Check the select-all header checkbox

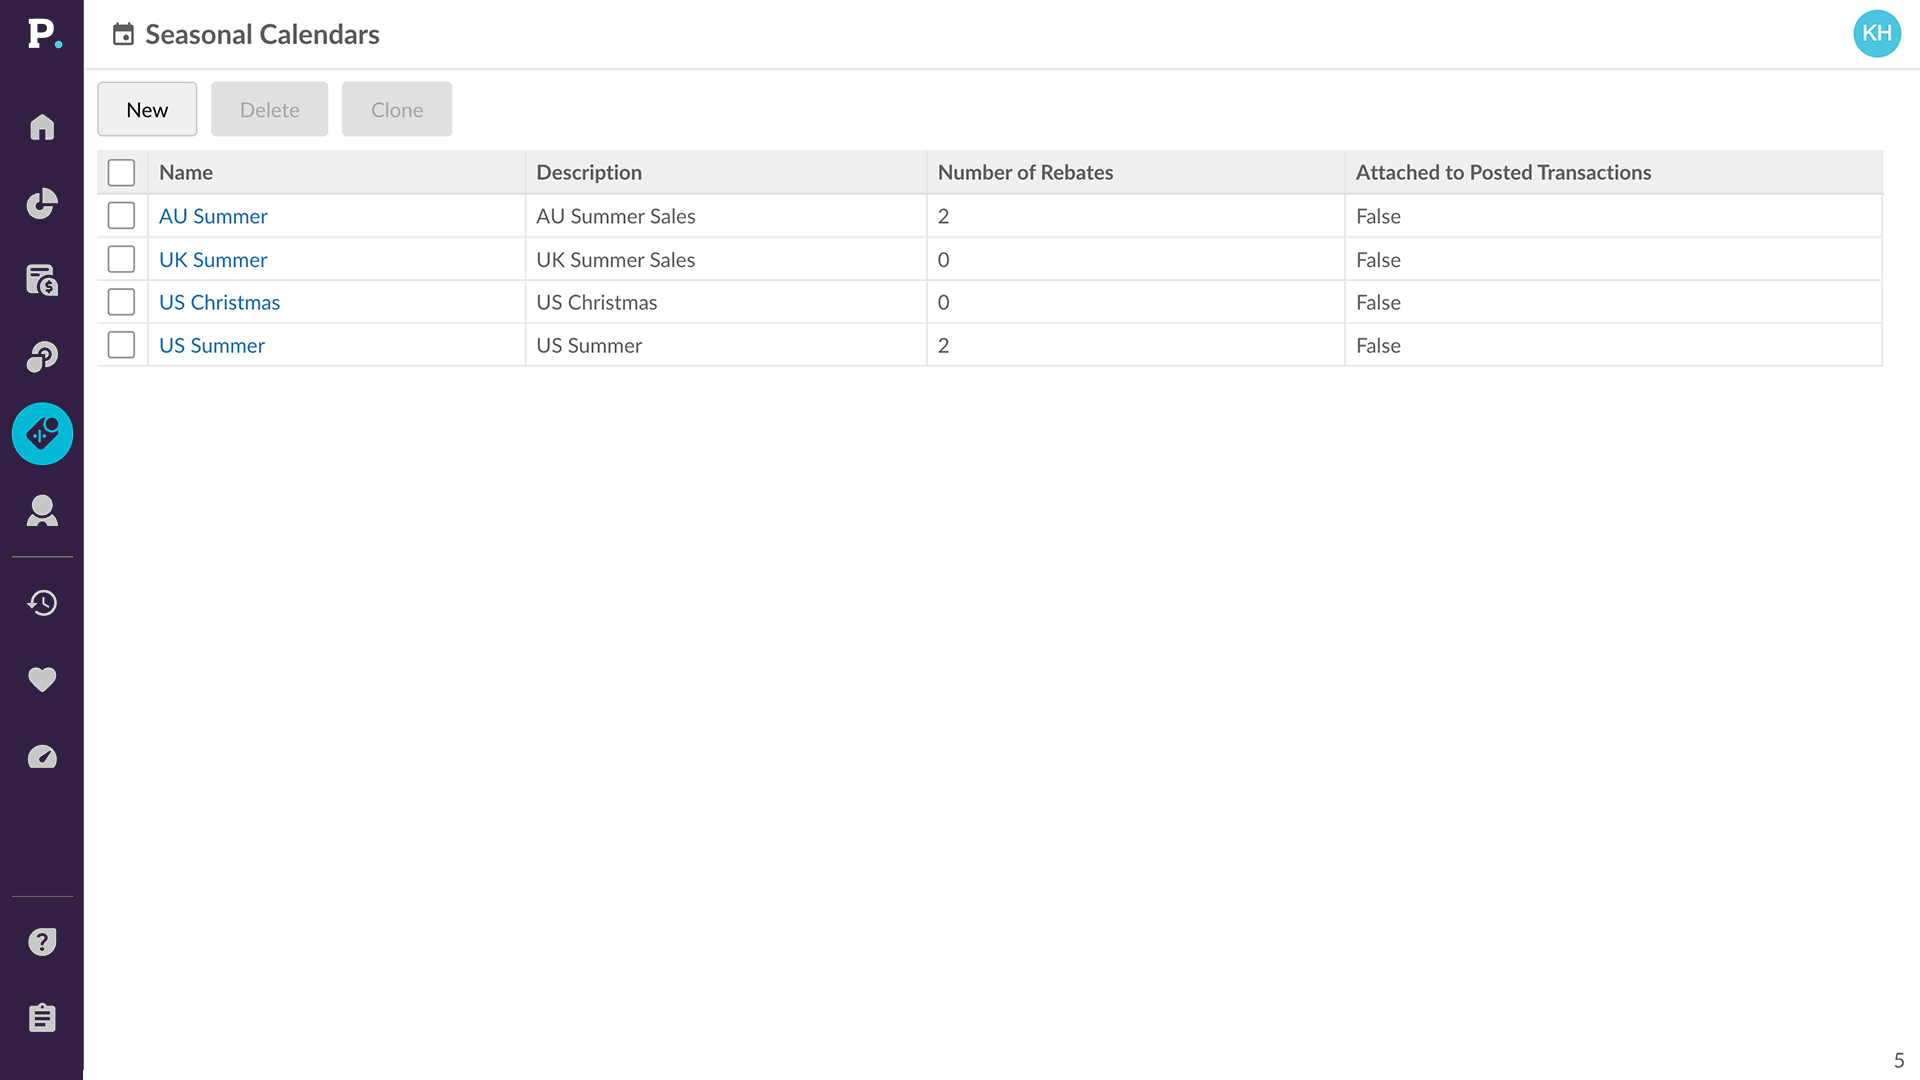pyautogui.click(x=121, y=172)
